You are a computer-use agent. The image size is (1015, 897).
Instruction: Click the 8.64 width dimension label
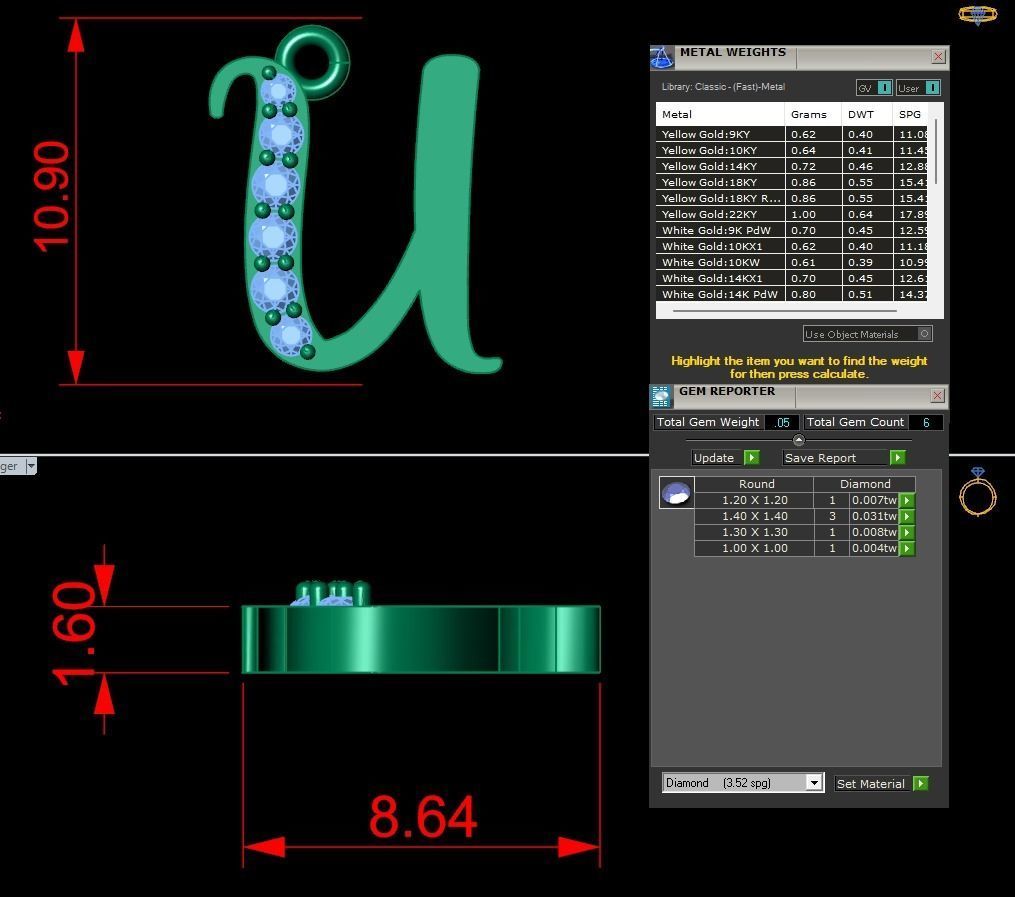[x=423, y=817]
